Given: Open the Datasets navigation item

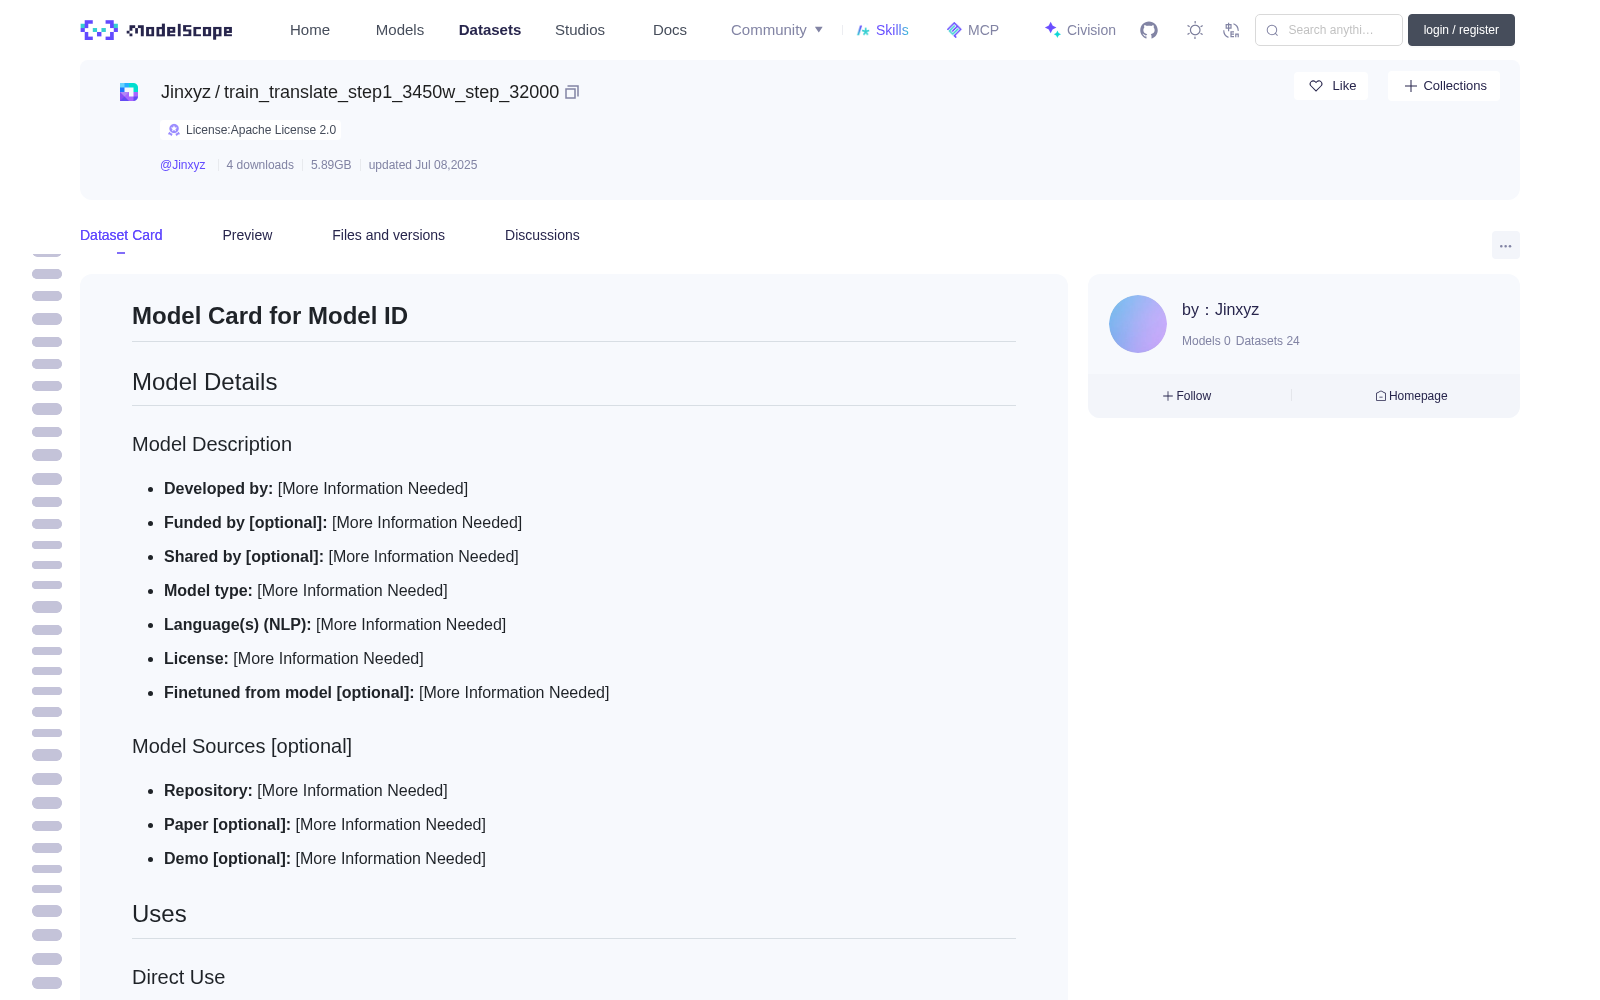Looking at the screenshot, I should coord(490,30).
